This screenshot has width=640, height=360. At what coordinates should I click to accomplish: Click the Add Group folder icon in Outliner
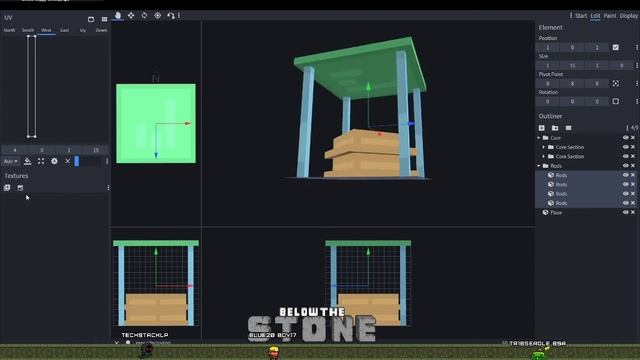(x=555, y=128)
